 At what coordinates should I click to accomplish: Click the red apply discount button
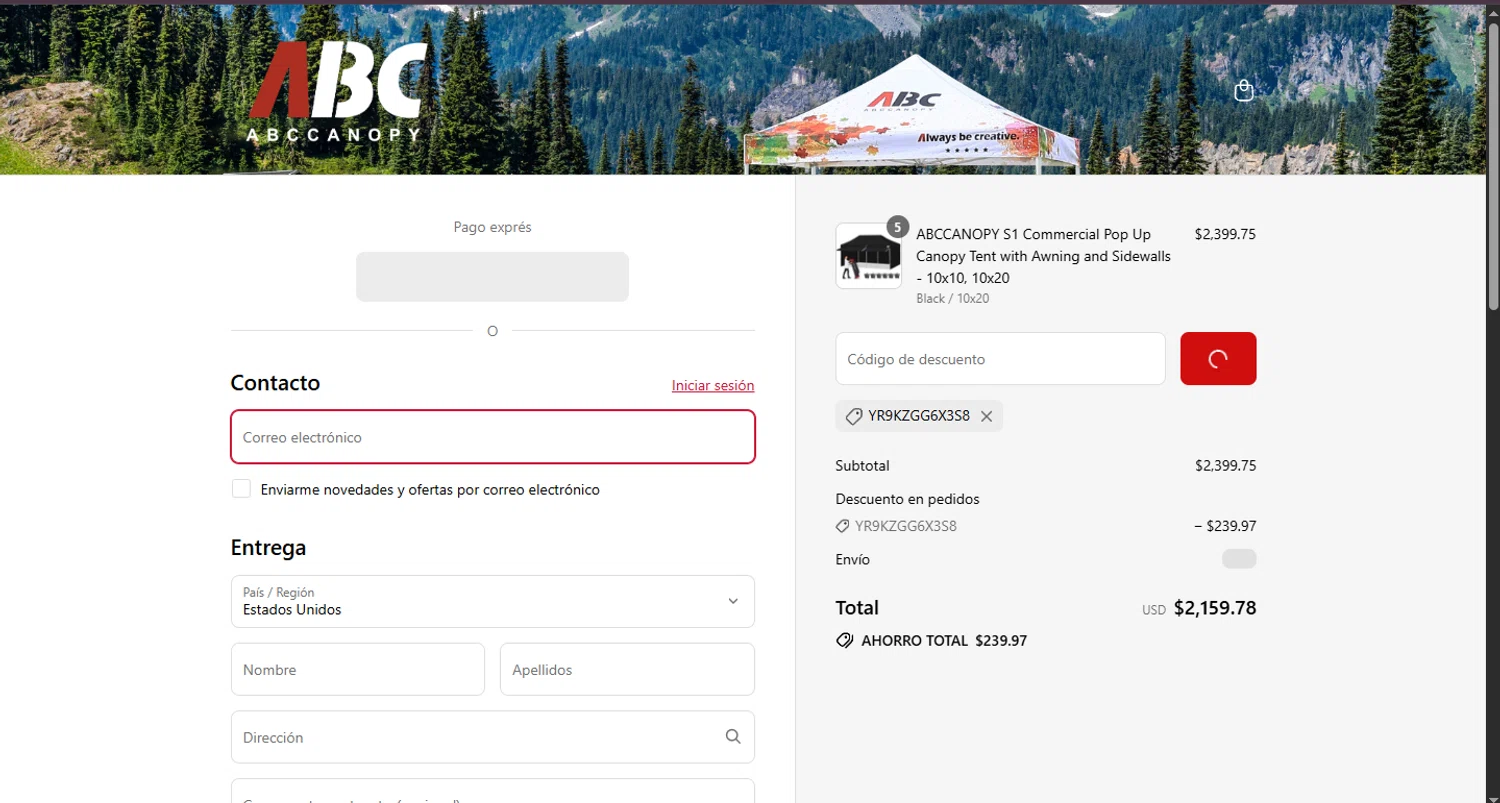1218,359
